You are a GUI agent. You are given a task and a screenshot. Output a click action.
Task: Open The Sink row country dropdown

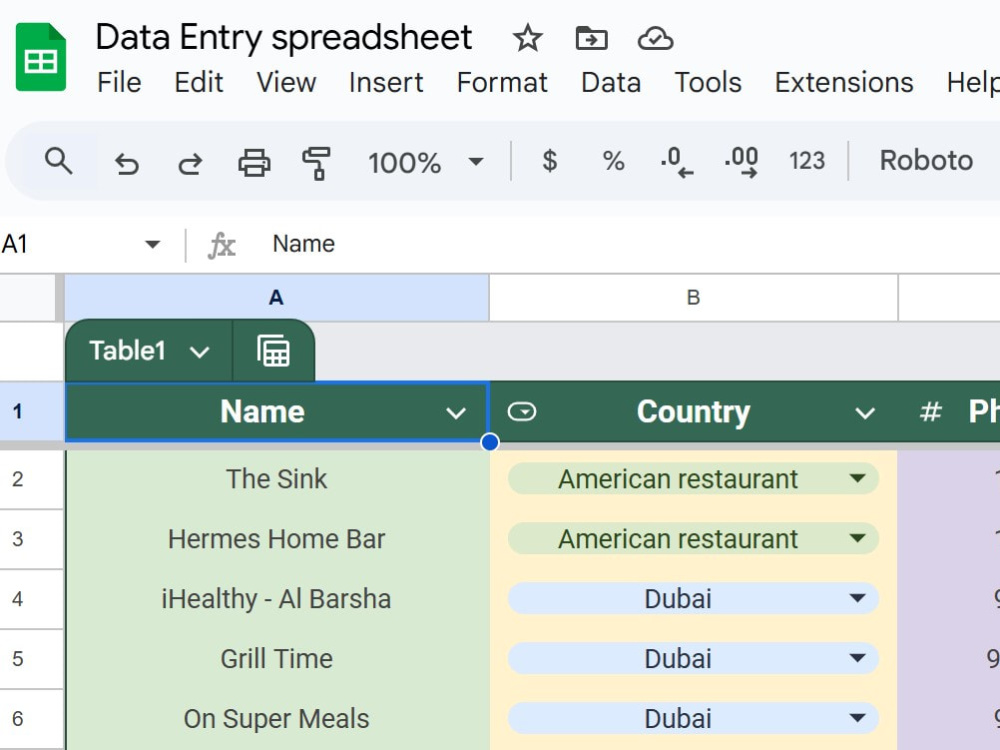click(x=858, y=478)
